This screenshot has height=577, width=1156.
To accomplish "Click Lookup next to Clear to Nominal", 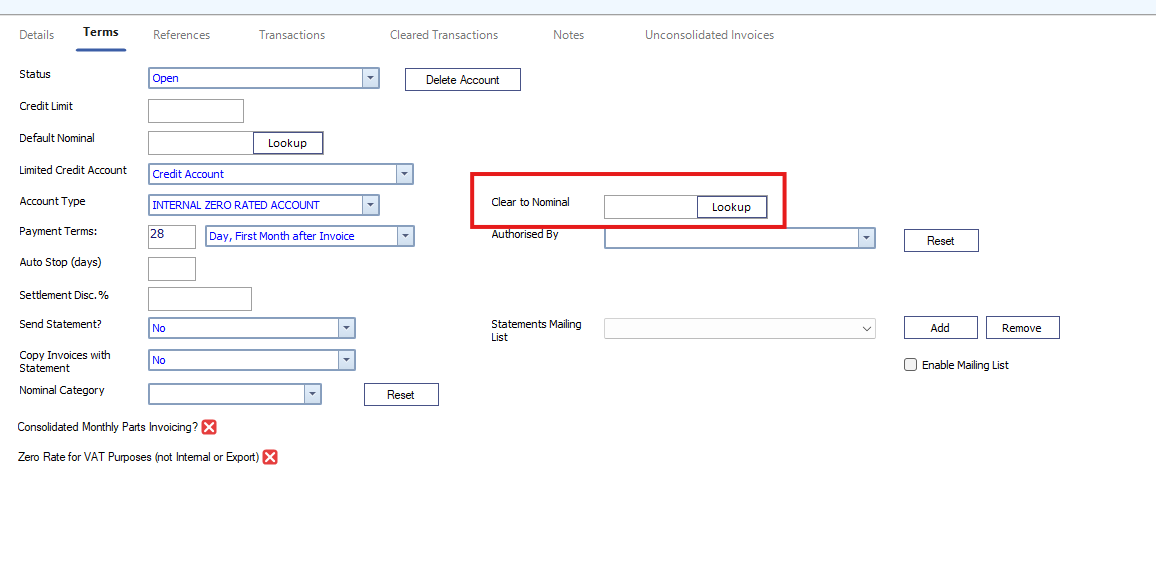I will (x=731, y=207).
